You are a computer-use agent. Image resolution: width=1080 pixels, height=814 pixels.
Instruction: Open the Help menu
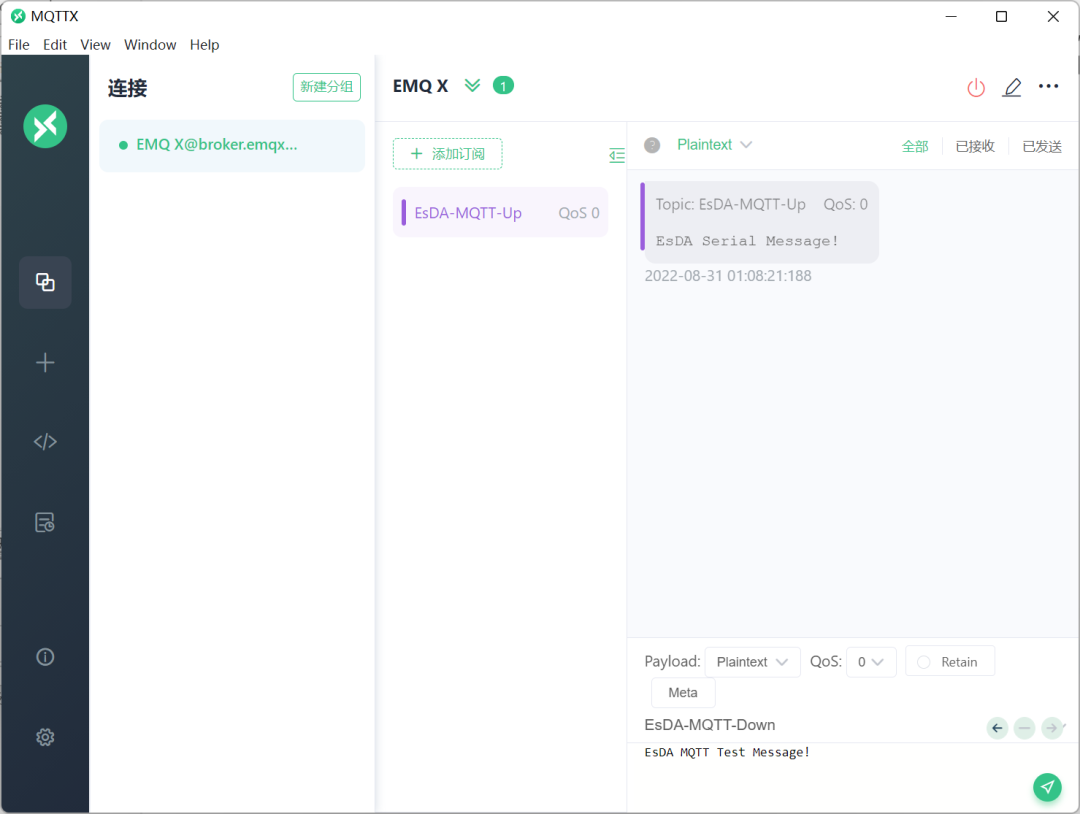coord(205,45)
